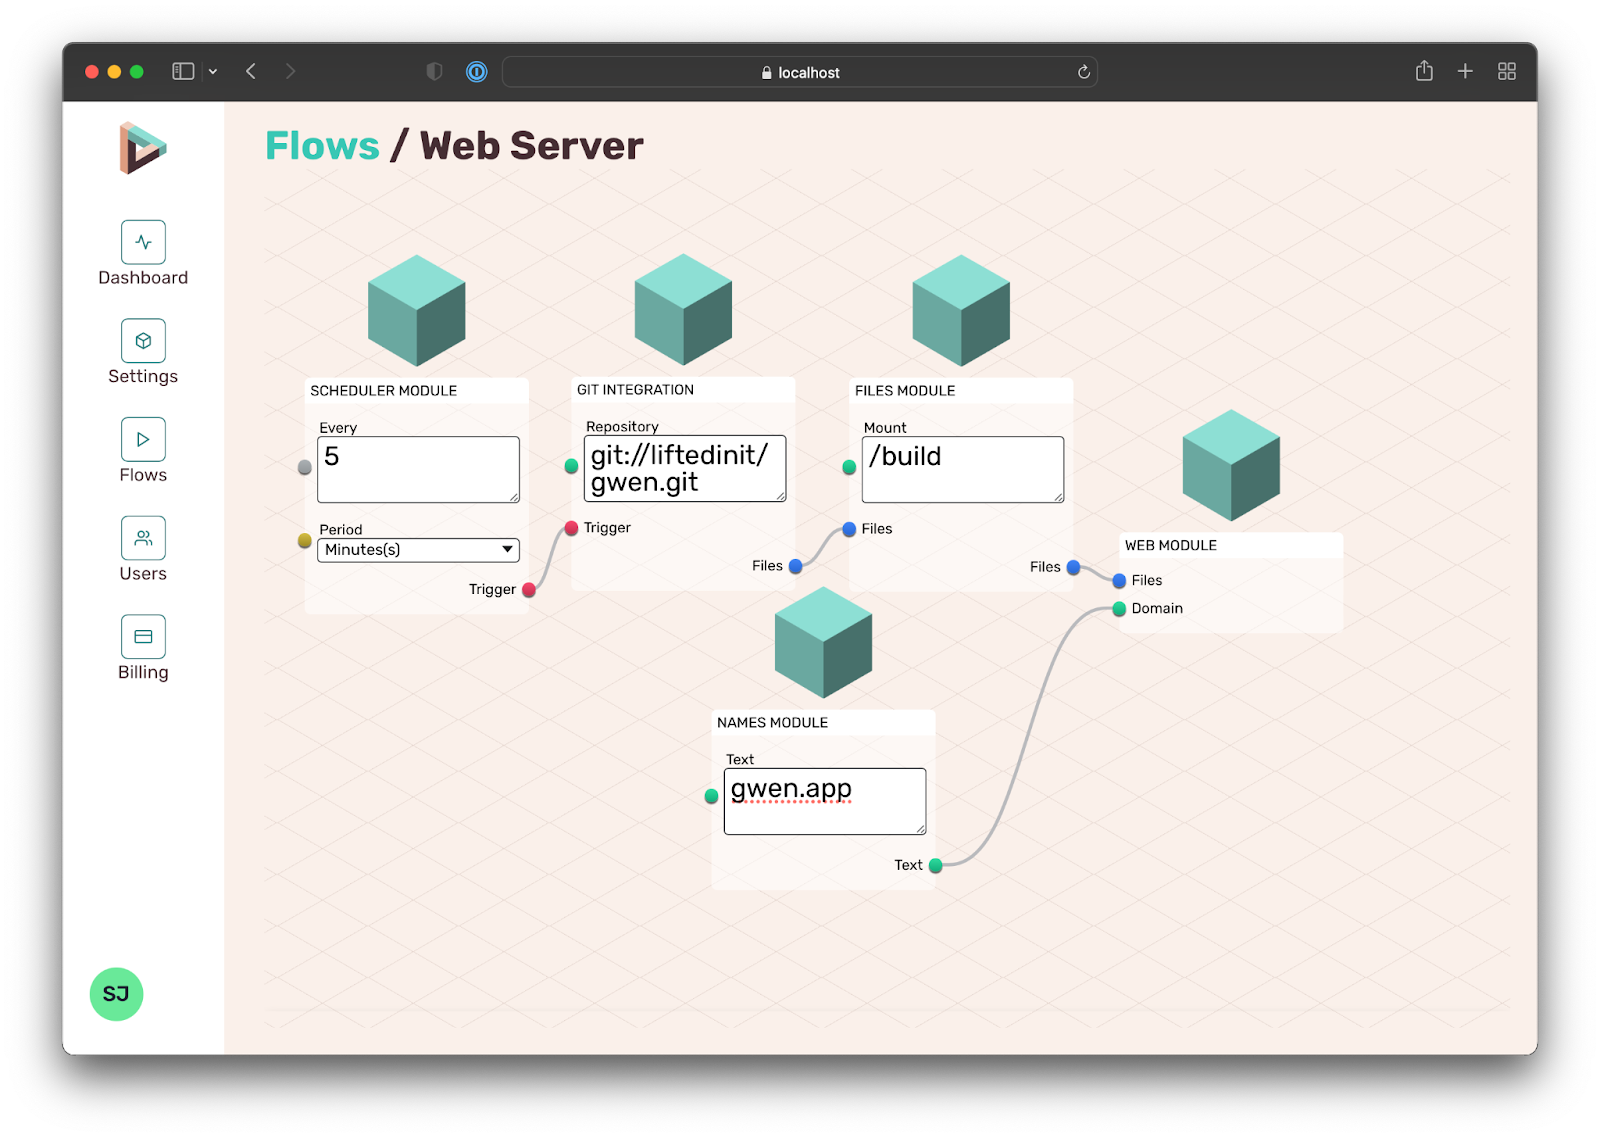This screenshot has width=1600, height=1138.
Task: Select the Web Module cube
Action: 1231,466
